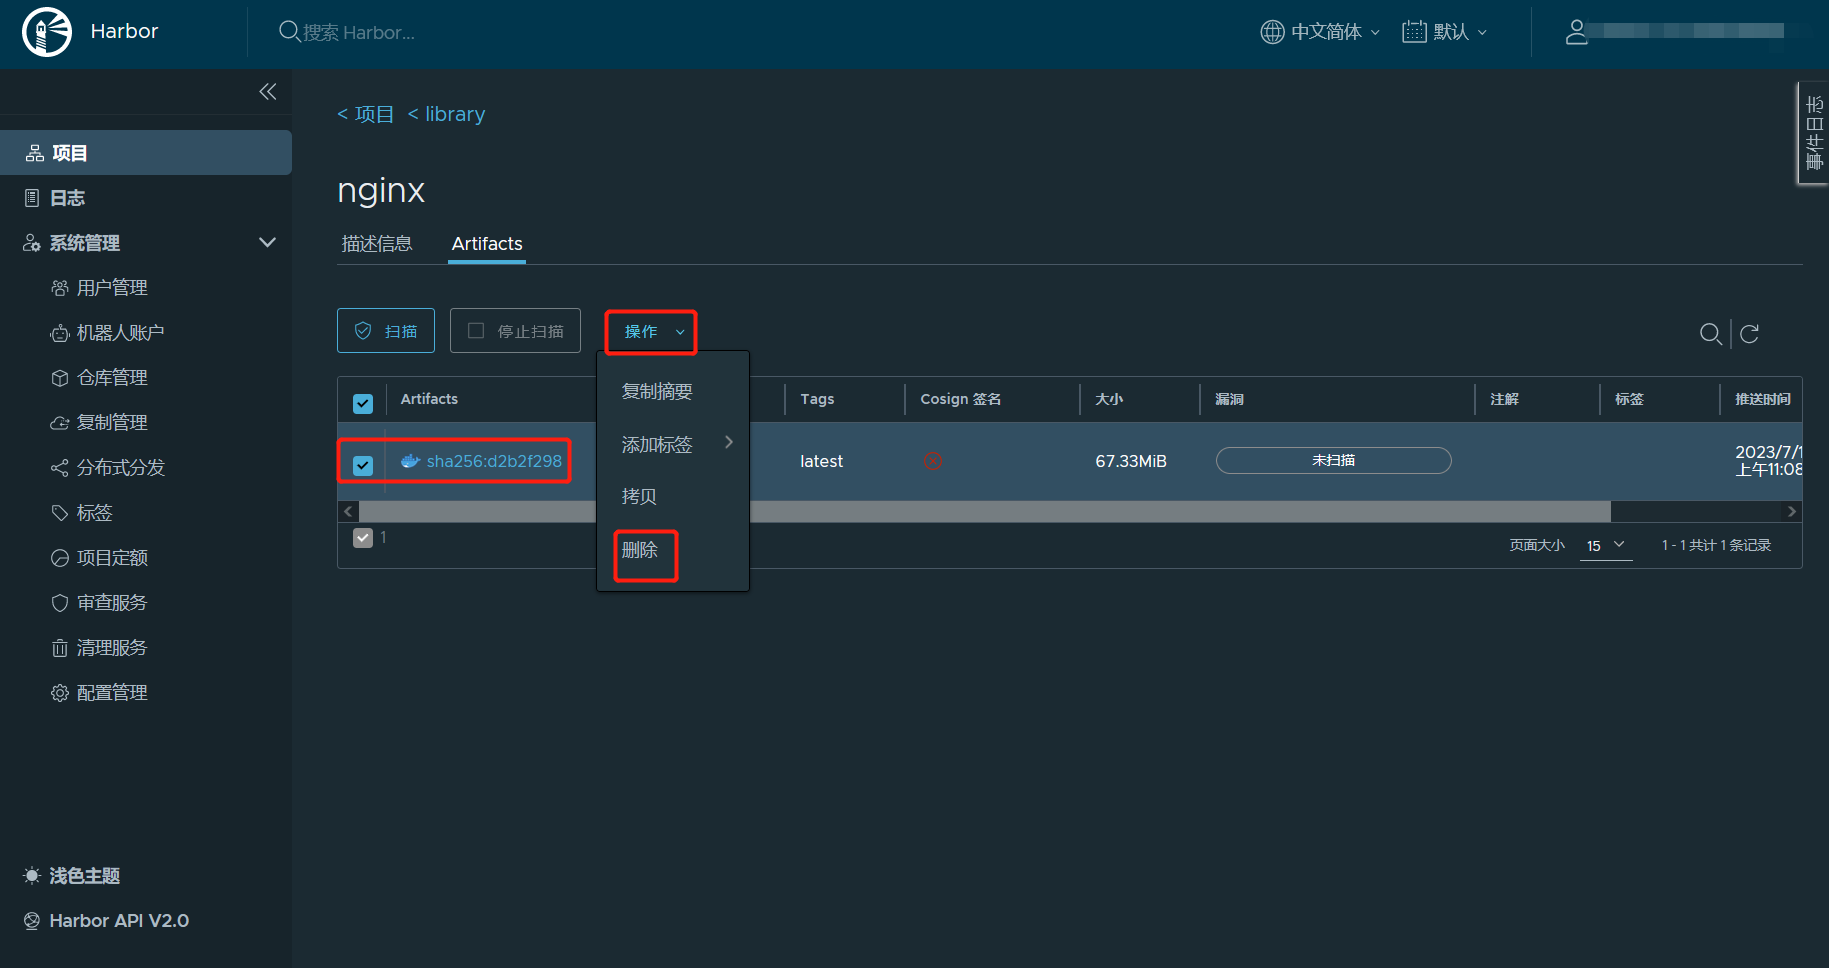Select the Artifacts tab
Image resolution: width=1829 pixels, height=968 pixels.
pyautogui.click(x=487, y=244)
